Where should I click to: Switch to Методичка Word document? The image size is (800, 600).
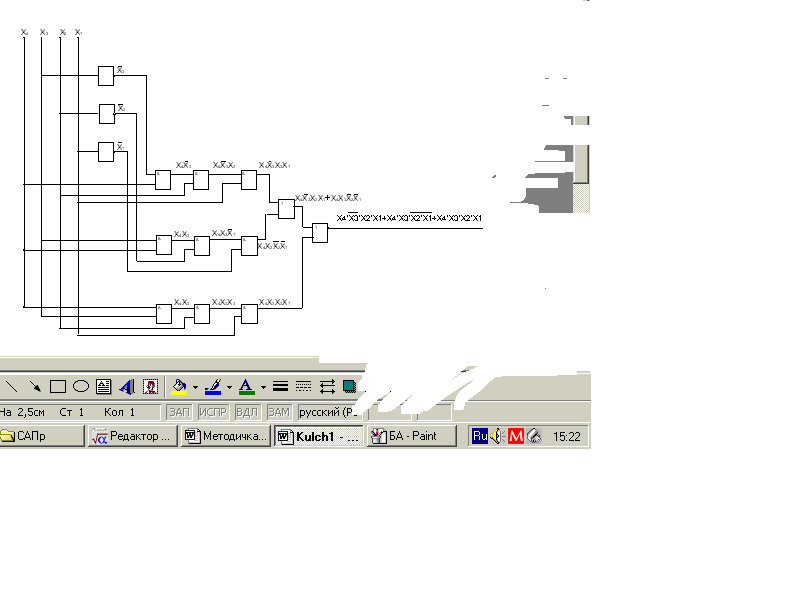point(226,436)
